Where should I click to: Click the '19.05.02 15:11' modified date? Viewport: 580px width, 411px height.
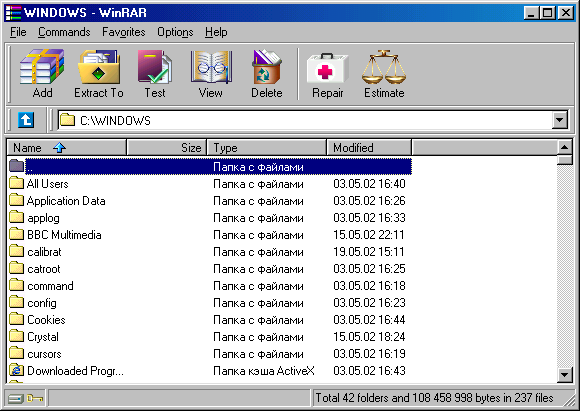coord(368,252)
